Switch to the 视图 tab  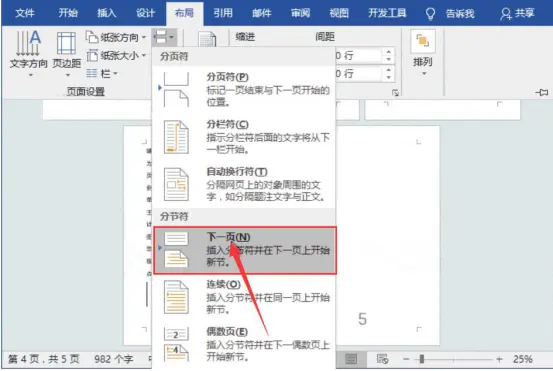pos(339,13)
